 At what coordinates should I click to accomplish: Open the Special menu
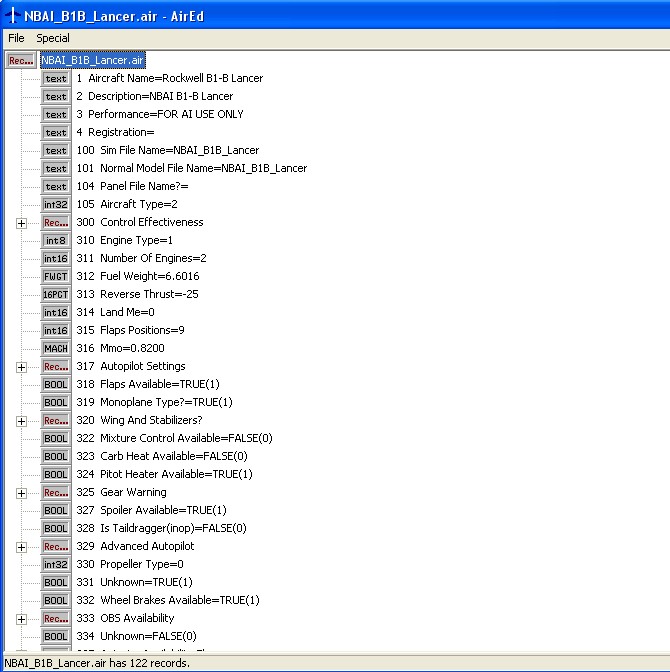[53, 38]
